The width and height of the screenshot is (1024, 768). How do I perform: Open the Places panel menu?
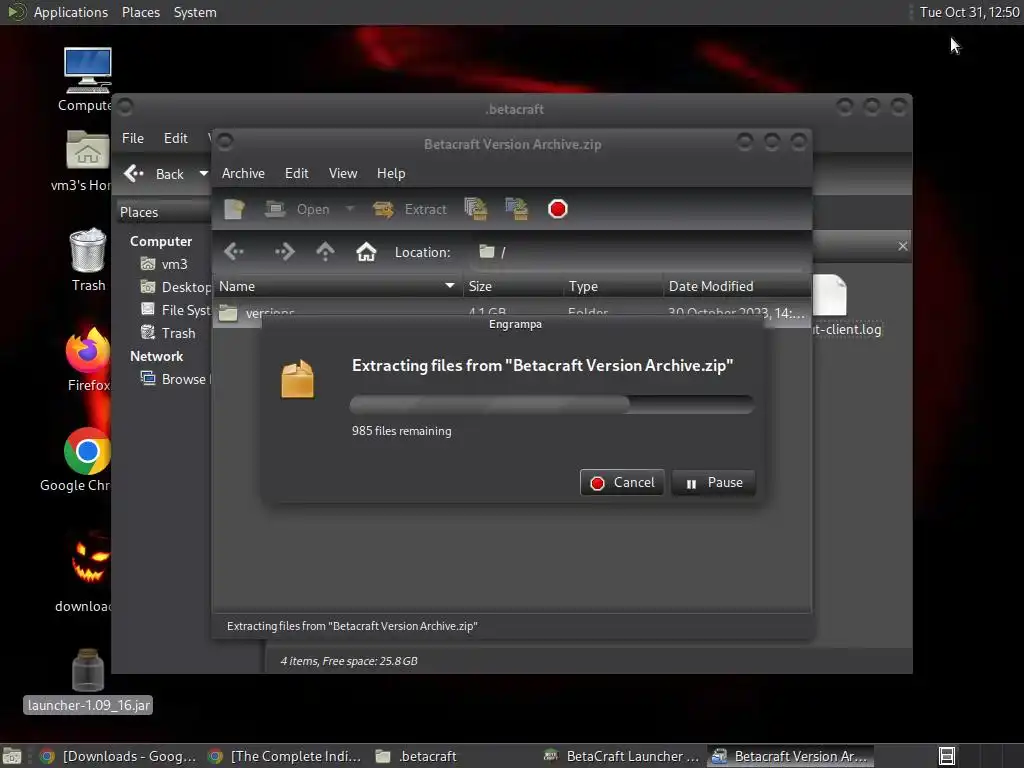pos(140,12)
